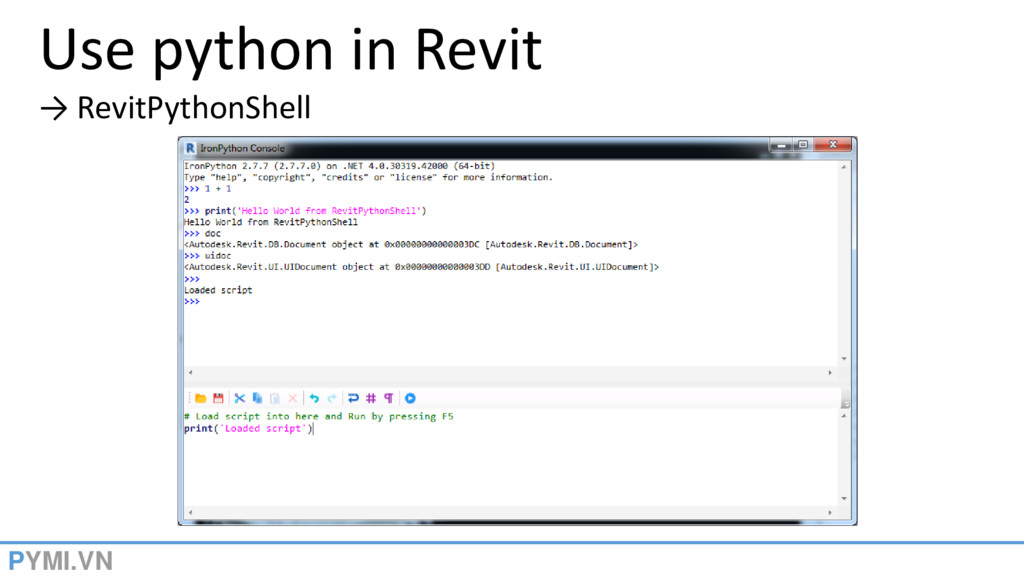Click the IronPython 2.7.7 version line

[340, 167]
